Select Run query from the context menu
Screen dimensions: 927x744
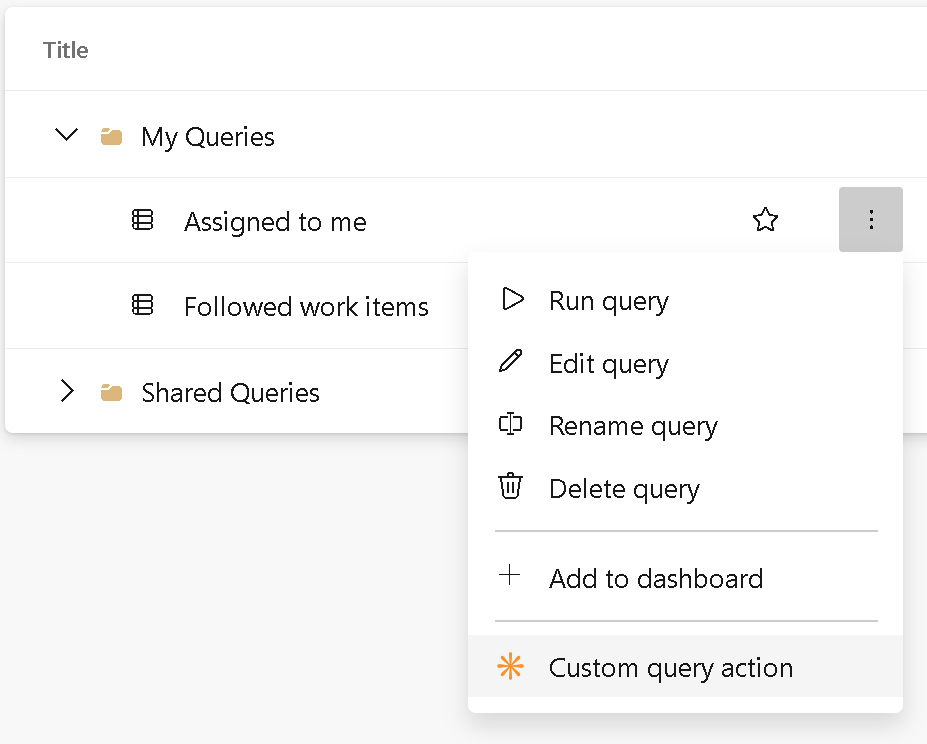[608, 300]
